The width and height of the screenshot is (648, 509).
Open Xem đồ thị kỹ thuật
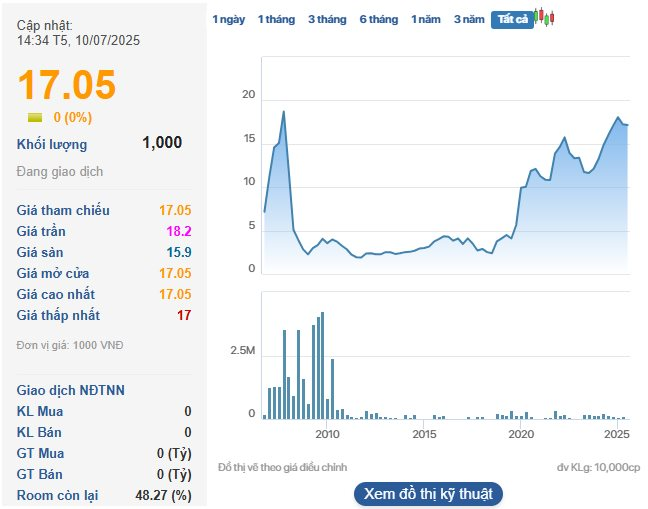click(428, 494)
